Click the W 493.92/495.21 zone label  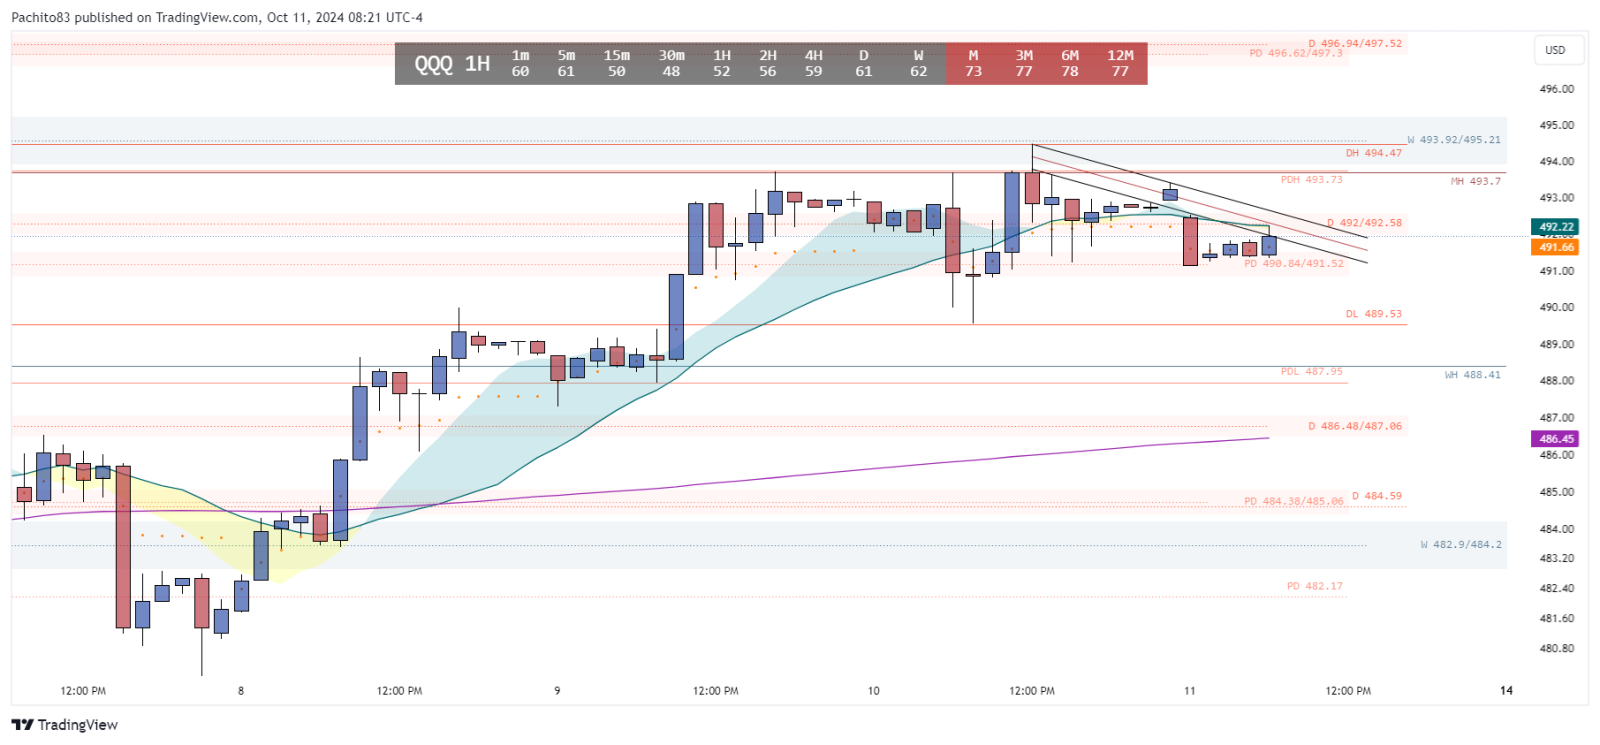(1454, 140)
